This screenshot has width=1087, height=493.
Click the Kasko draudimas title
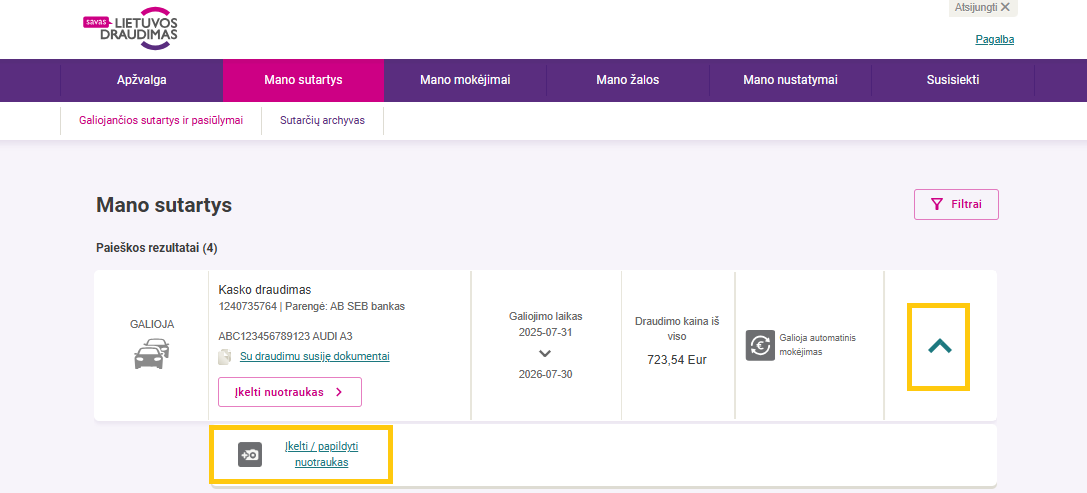265,289
